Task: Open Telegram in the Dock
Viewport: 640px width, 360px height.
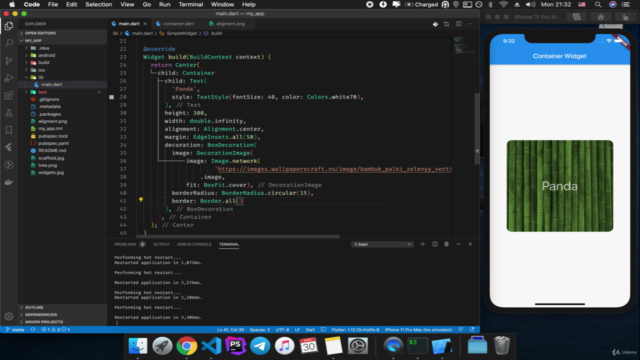Action: (x=260, y=346)
